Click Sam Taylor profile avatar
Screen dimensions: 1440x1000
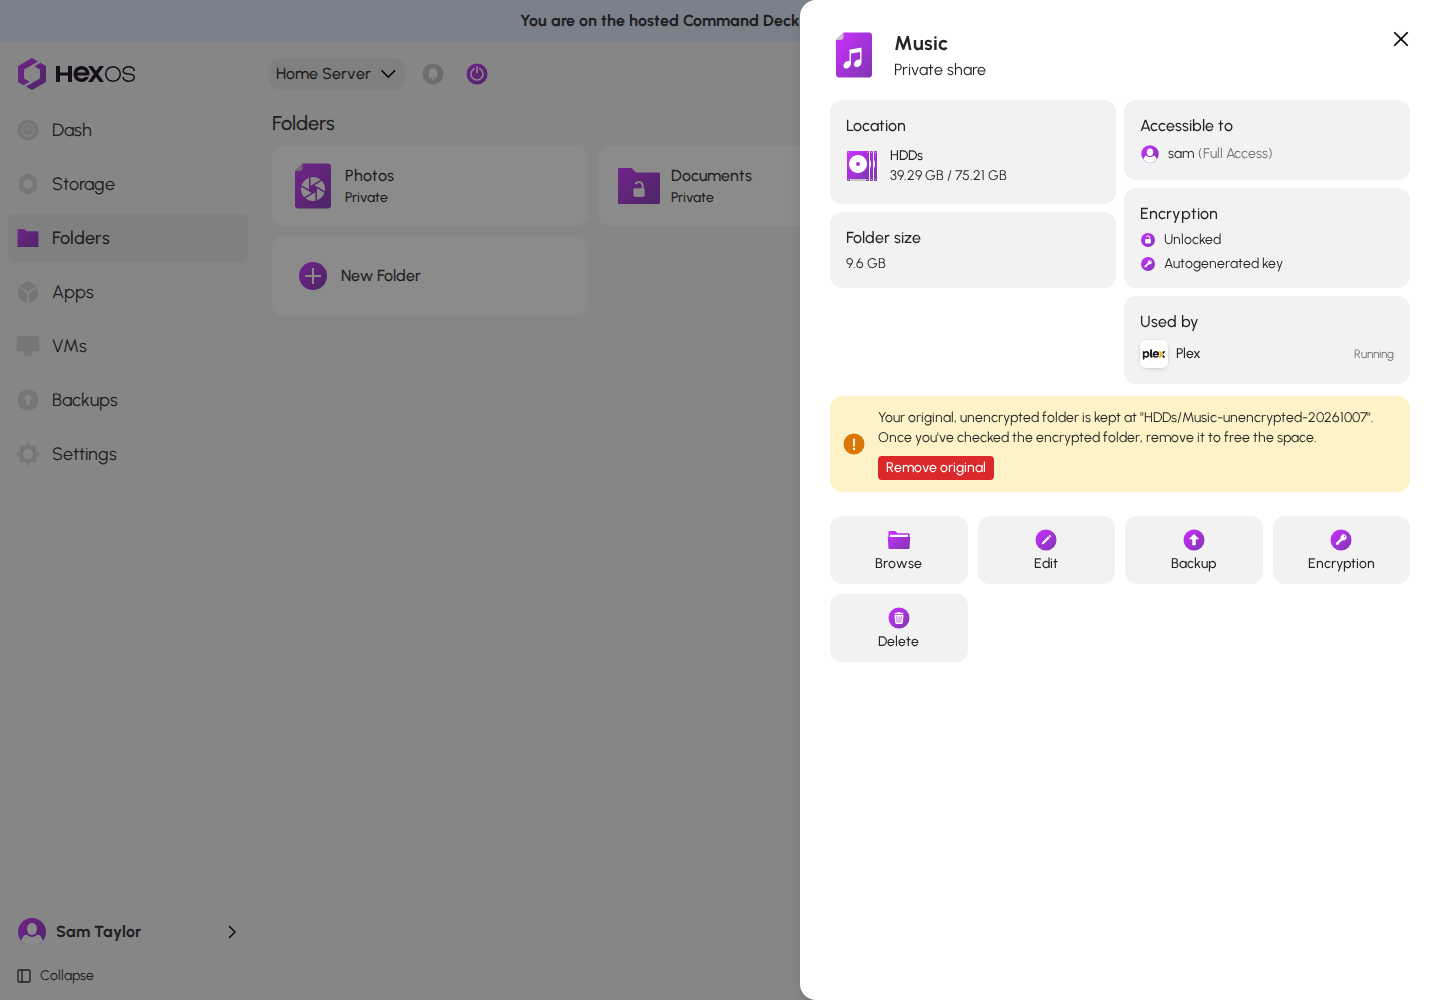[x=32, y=932]
